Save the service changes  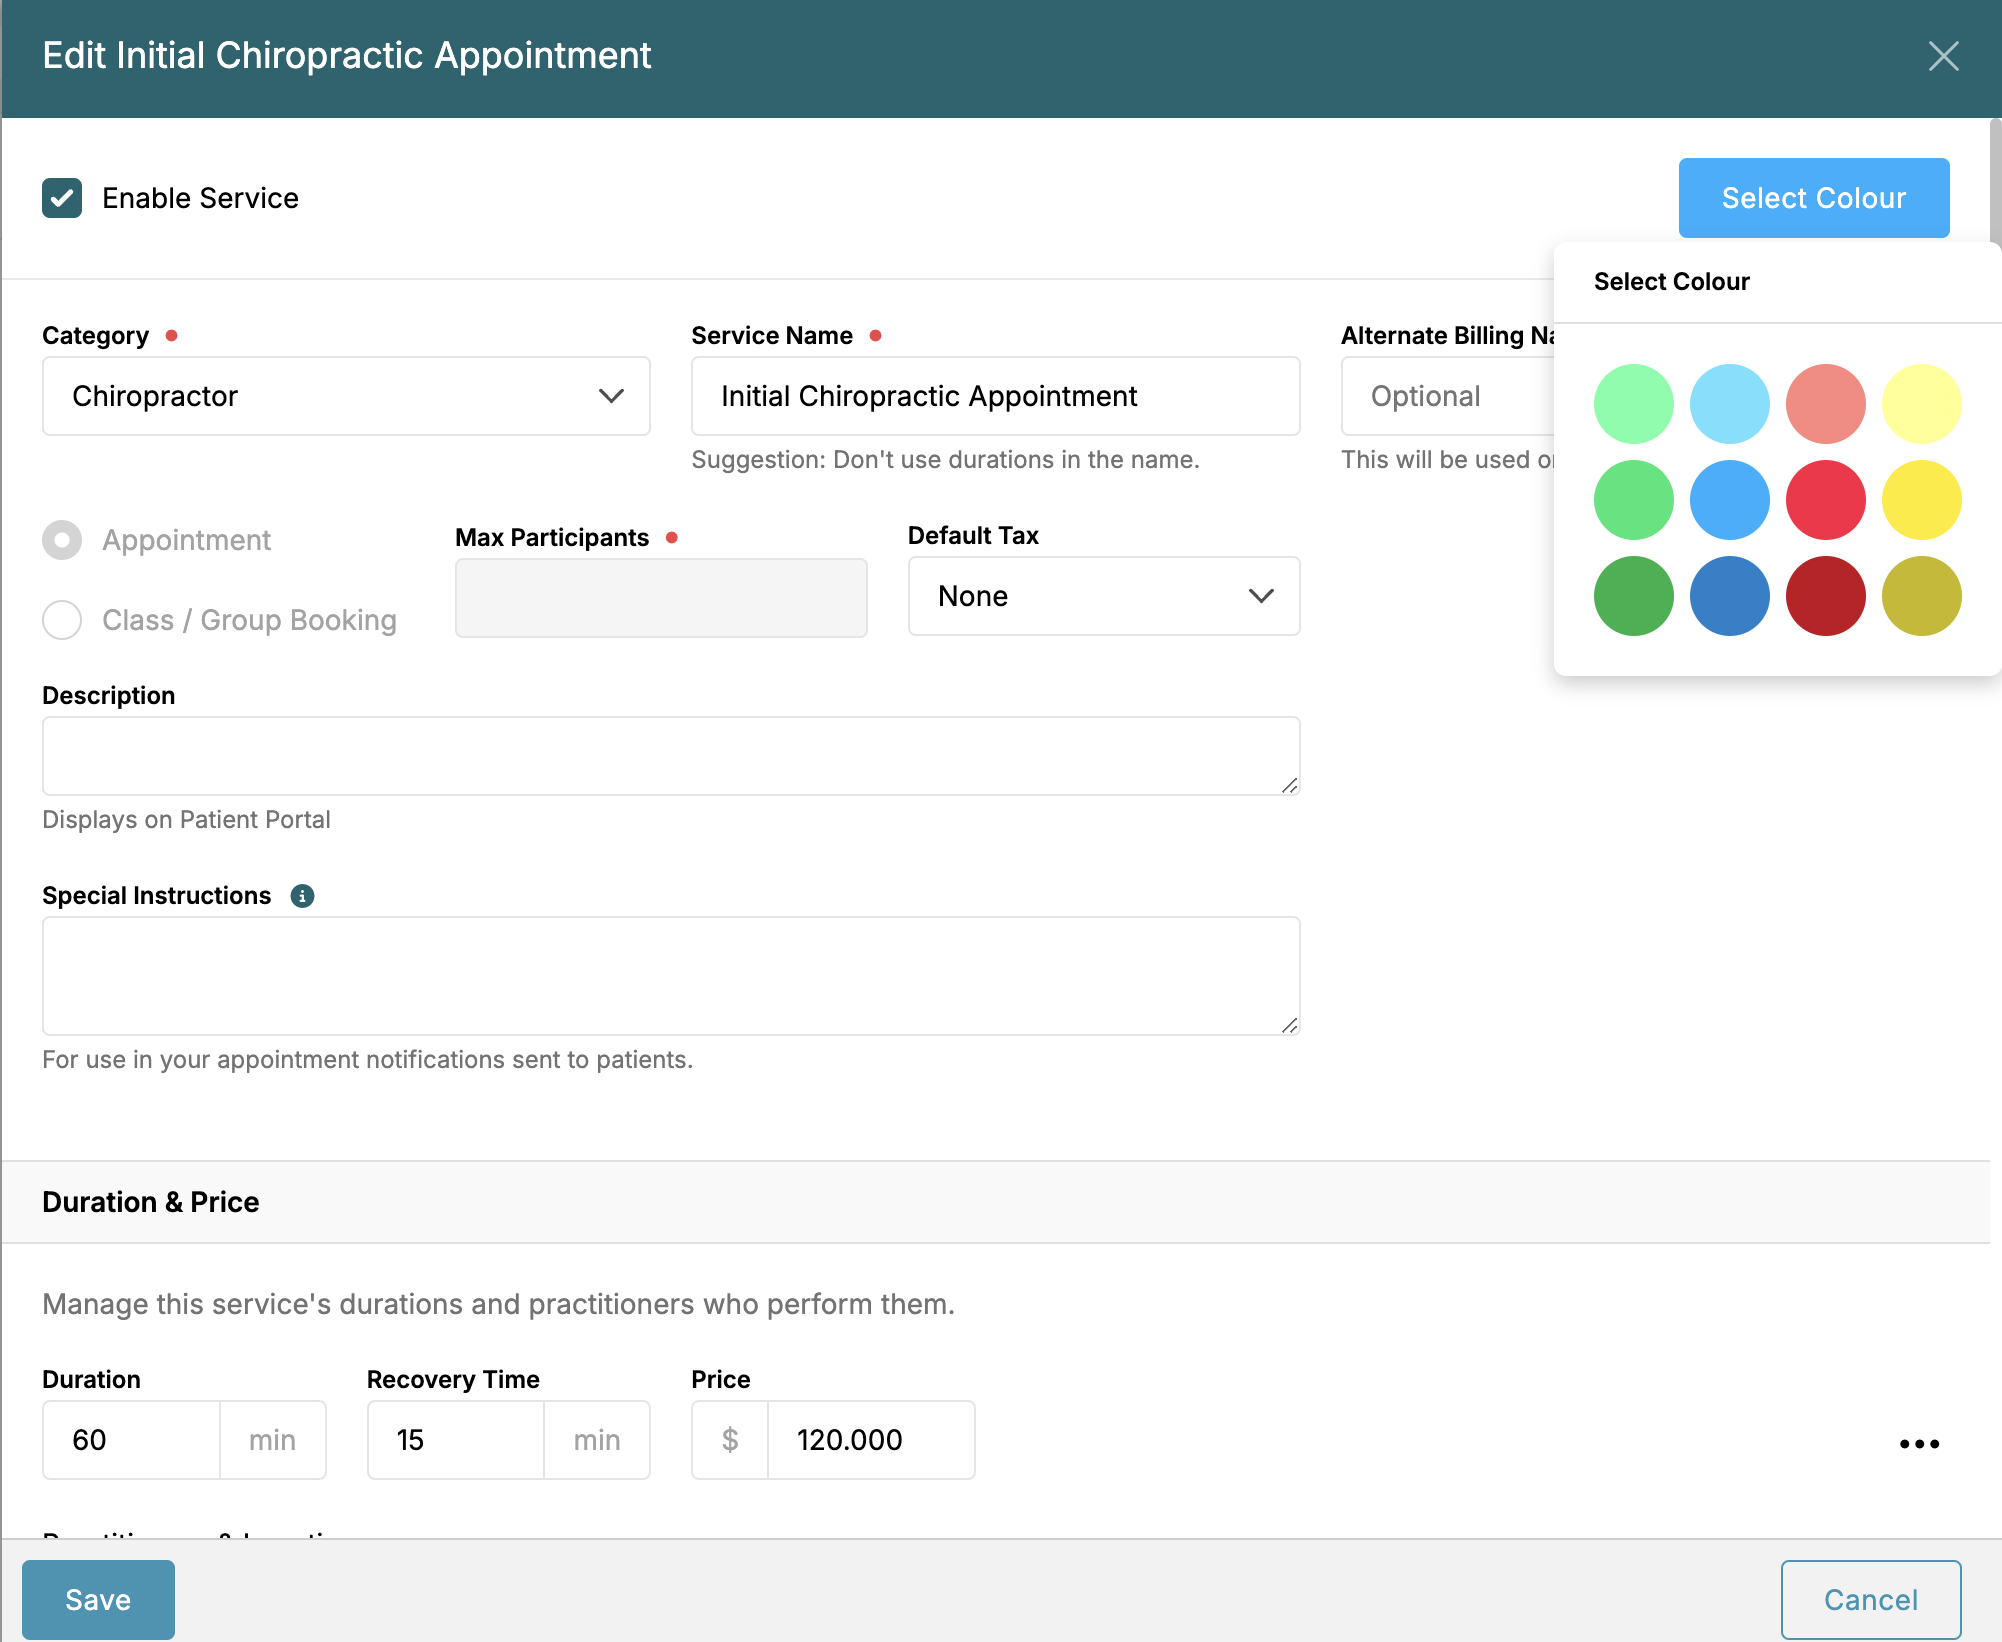pyautogui.click(x=98, y=1599)
